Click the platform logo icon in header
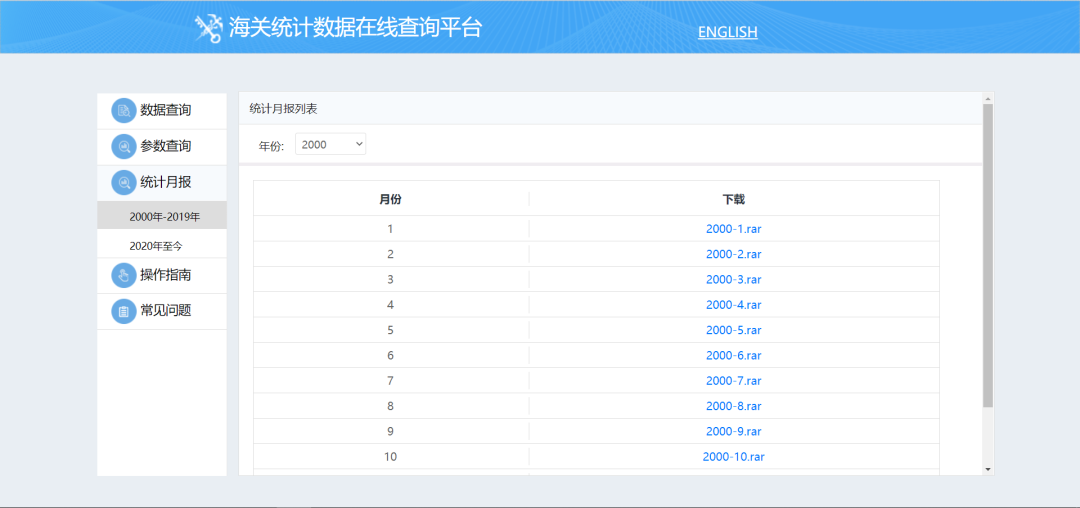 click(208, 28)
